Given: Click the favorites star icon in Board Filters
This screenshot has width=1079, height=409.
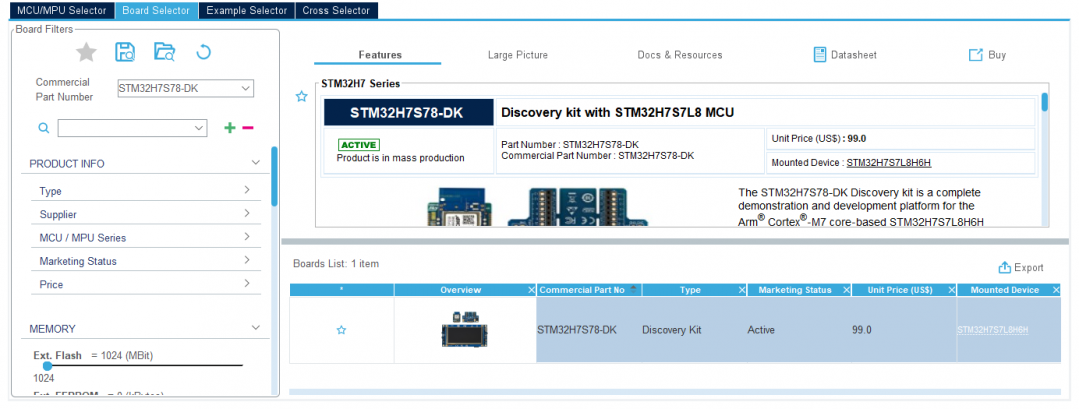Looking at the screenshot, I should click(86, 52).
